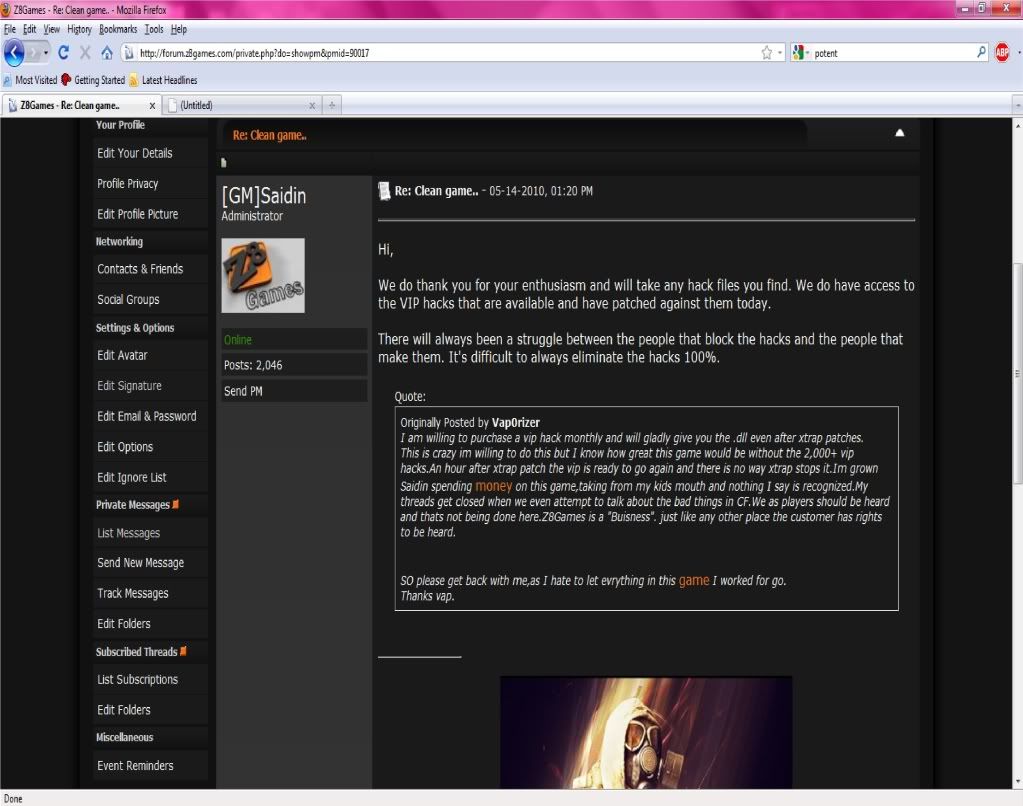Open the search engine selector dropdown
Viewport: 1023px width, 806px height.
pos(802,53)
